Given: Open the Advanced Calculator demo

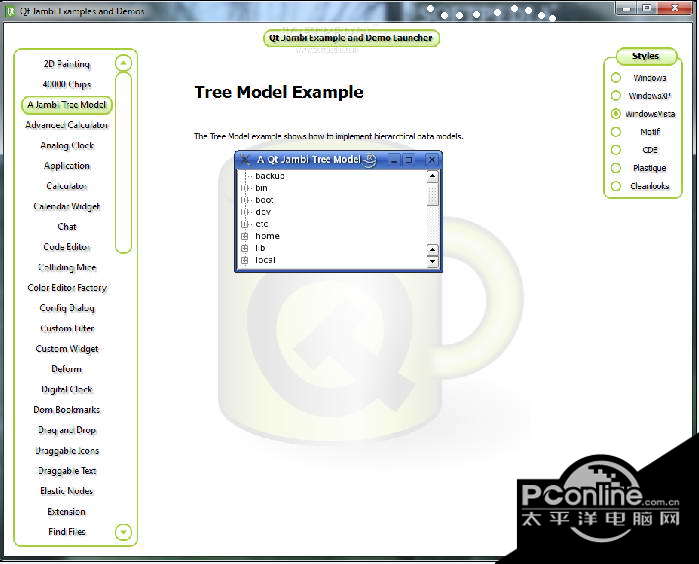Looking at the screenshot, I should coord(67,125).
